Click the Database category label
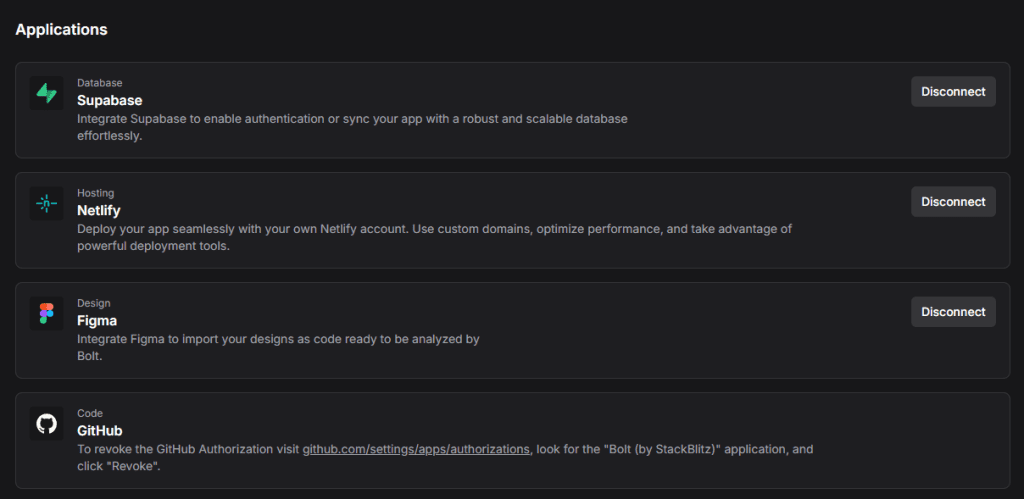This screenshot has height=499, width=1024. [x=100, y=83]
